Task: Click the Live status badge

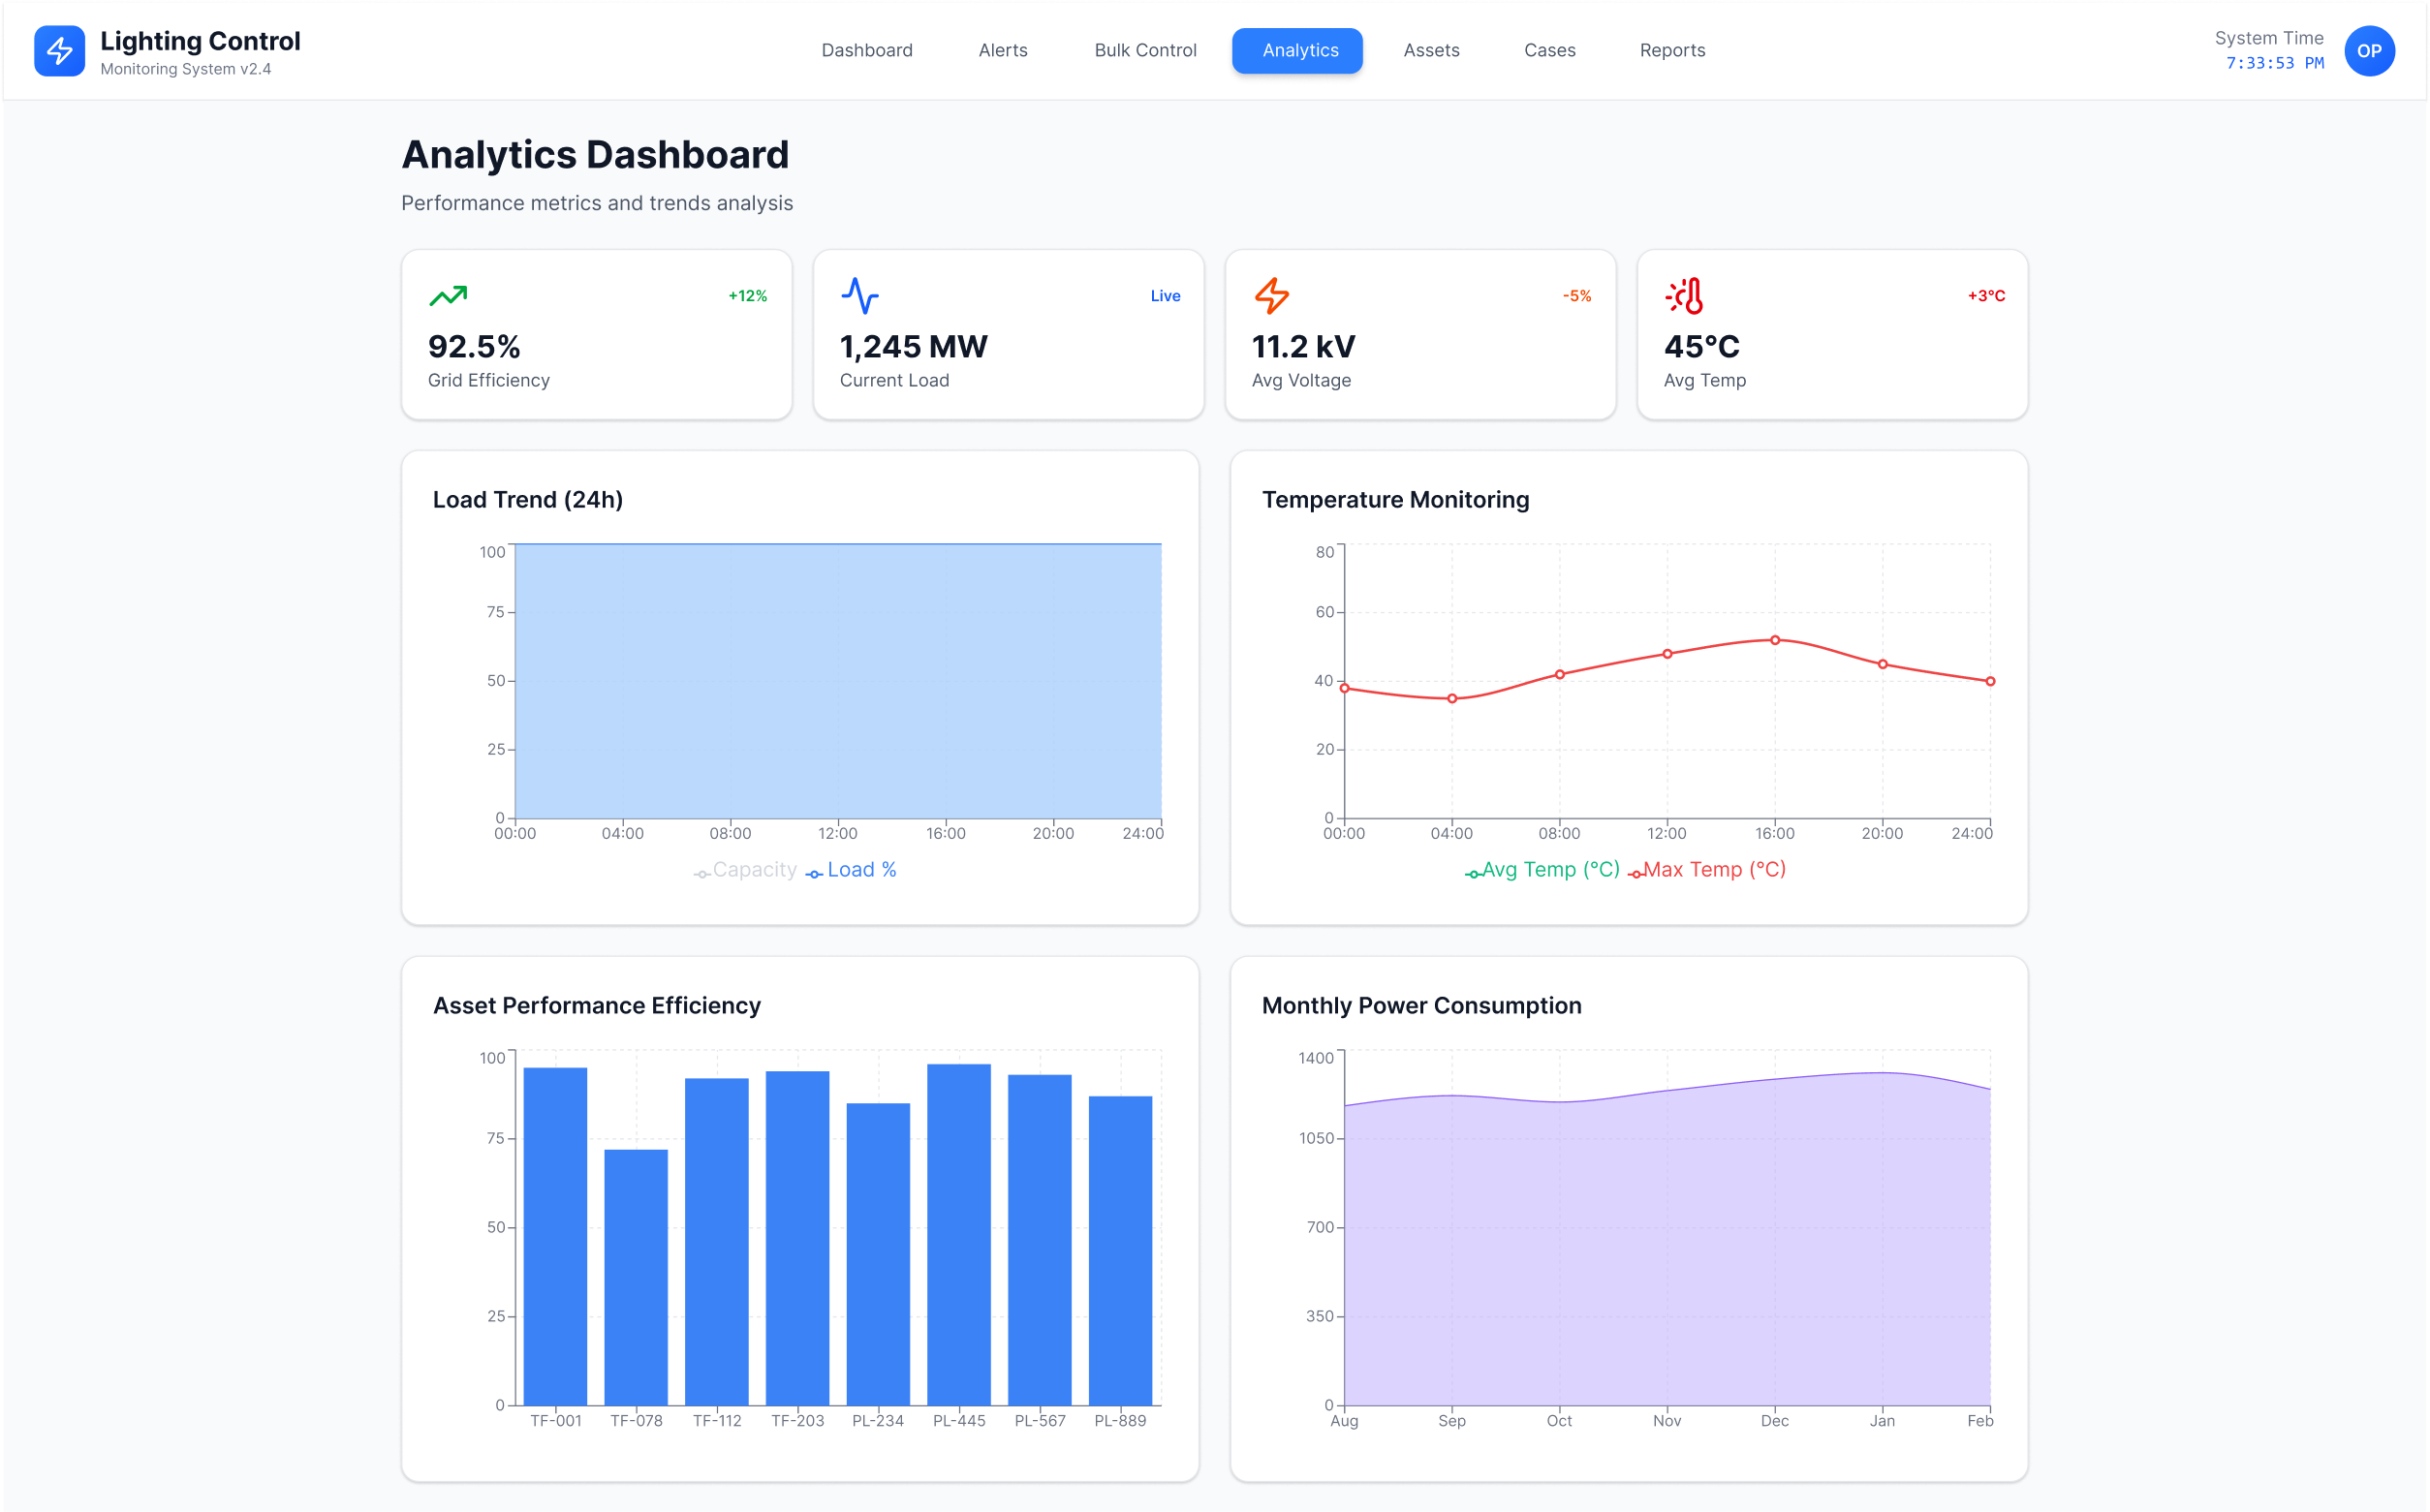Action: 1165,296
